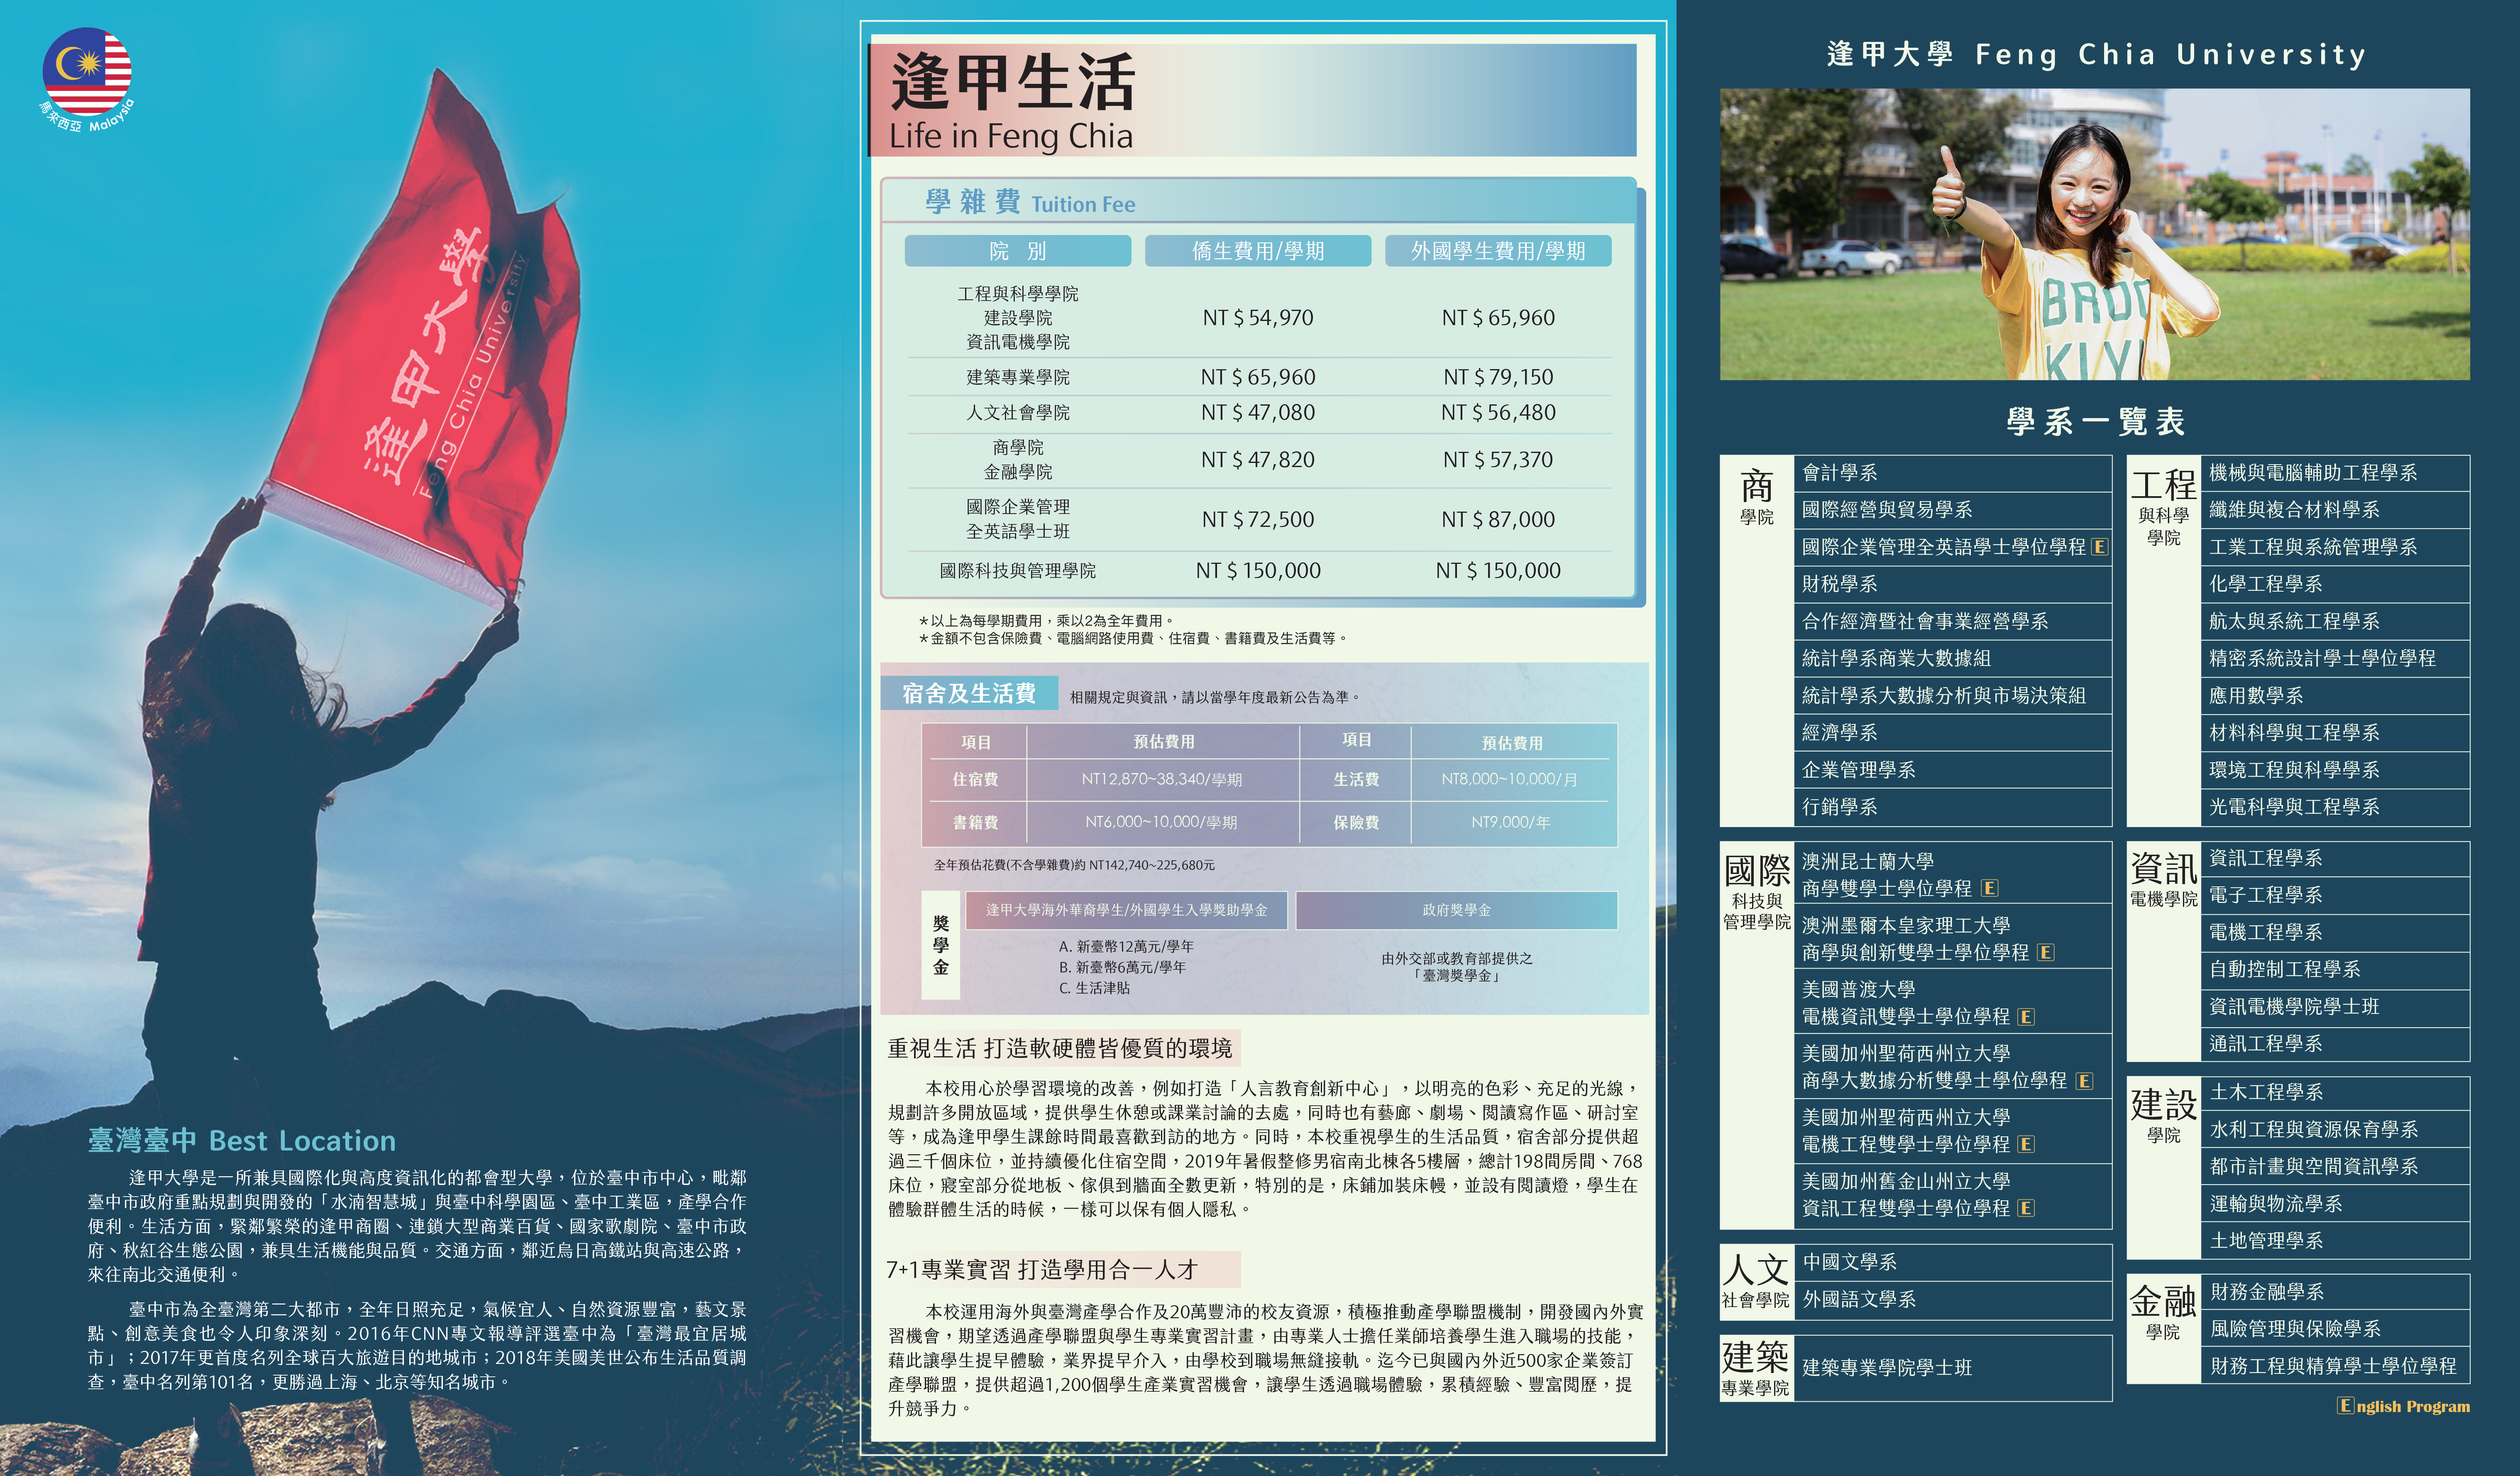Screen dimensions: 2520x1476
Task: Click 逢甲大學 Feng Chia University title
Action: (x=2096, y=54)
